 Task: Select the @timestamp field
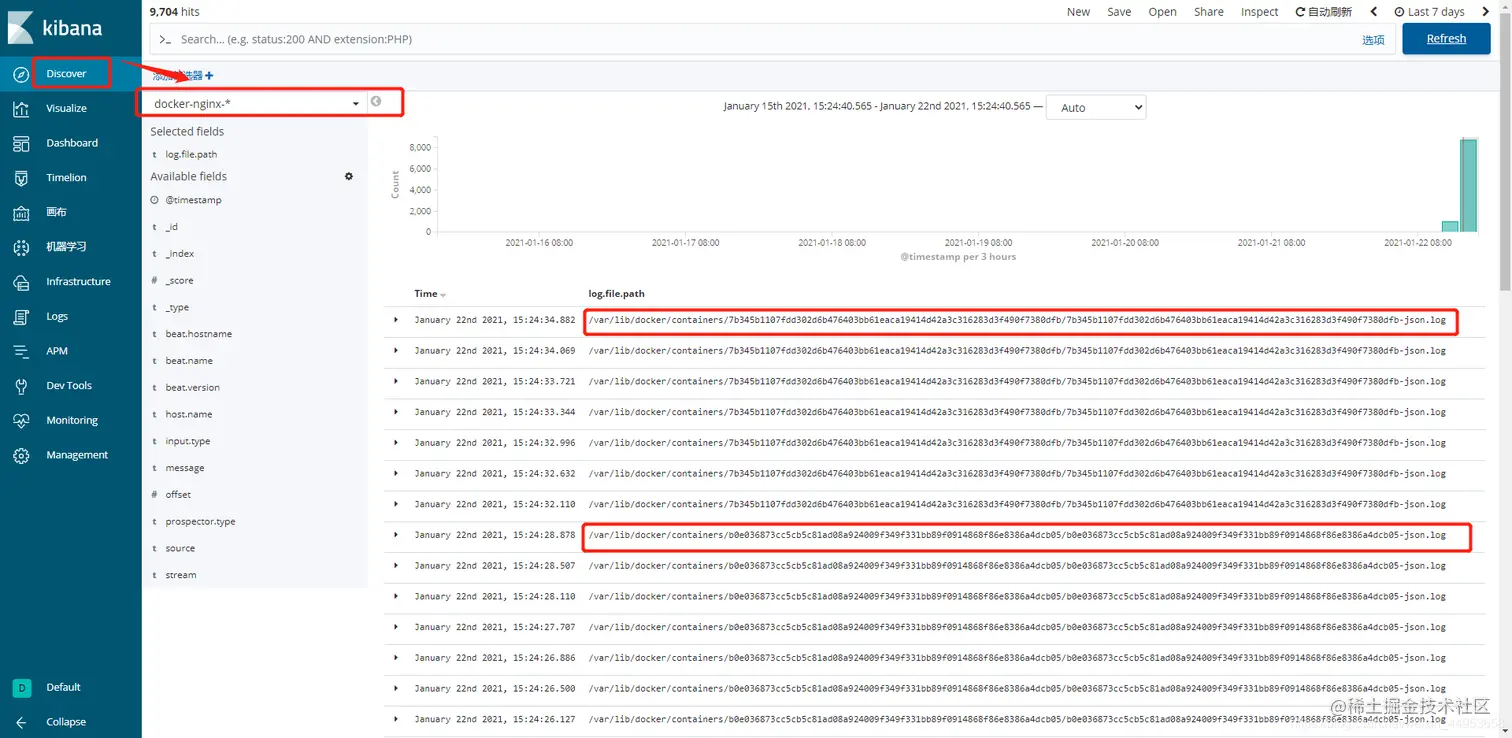pos(193,200)
